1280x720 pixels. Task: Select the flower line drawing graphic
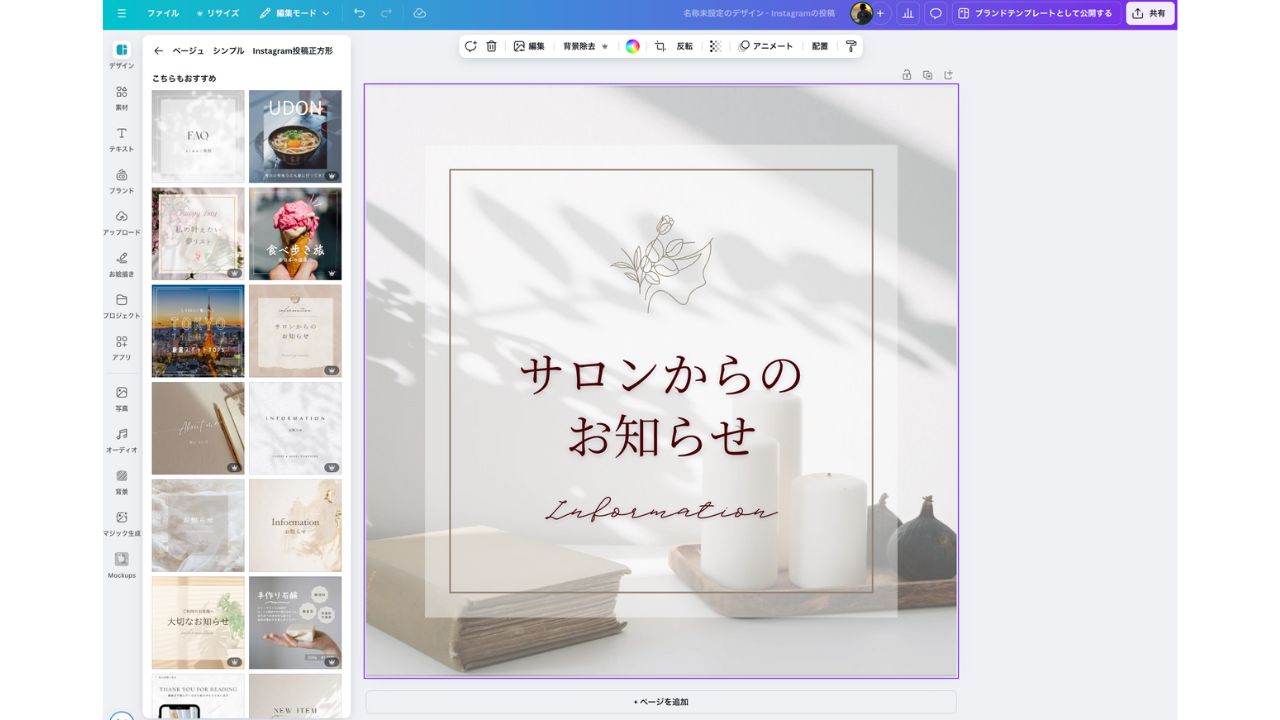pyautogui.click(x=661, y=263)
